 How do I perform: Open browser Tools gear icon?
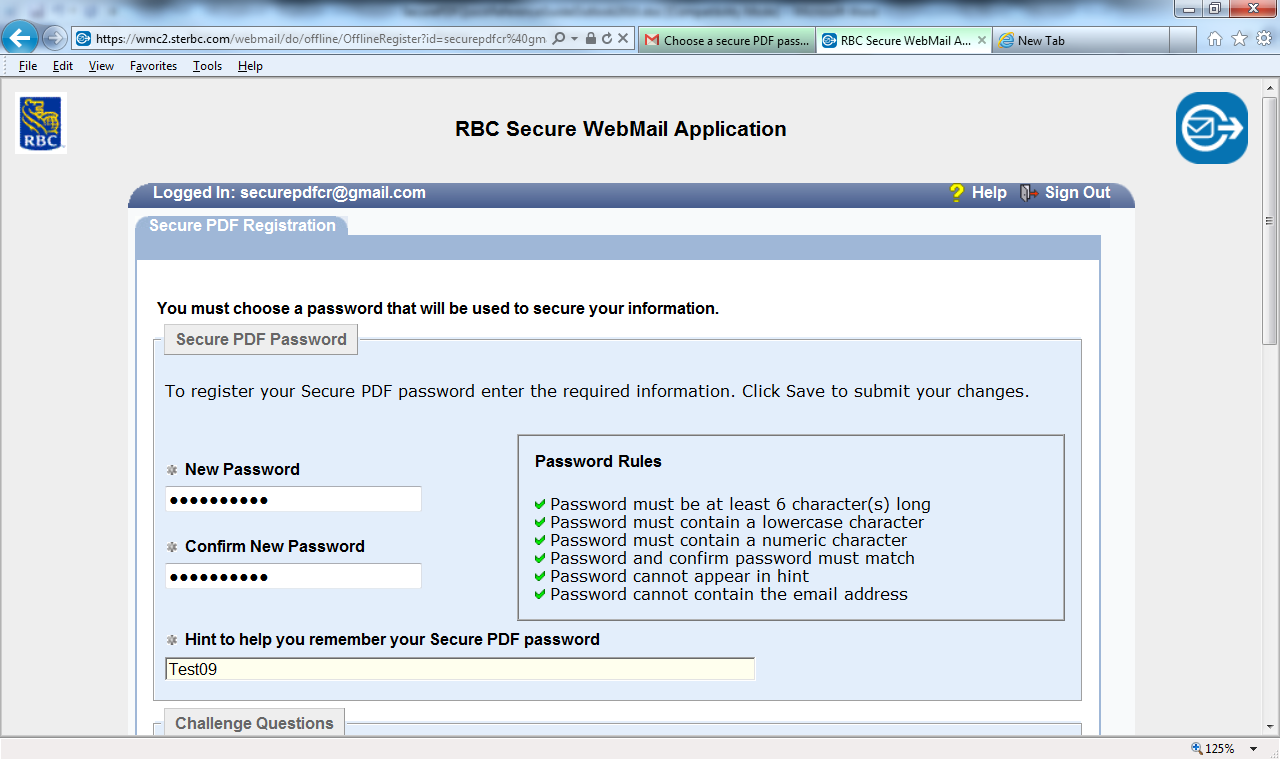click(x=1264, y=39)
